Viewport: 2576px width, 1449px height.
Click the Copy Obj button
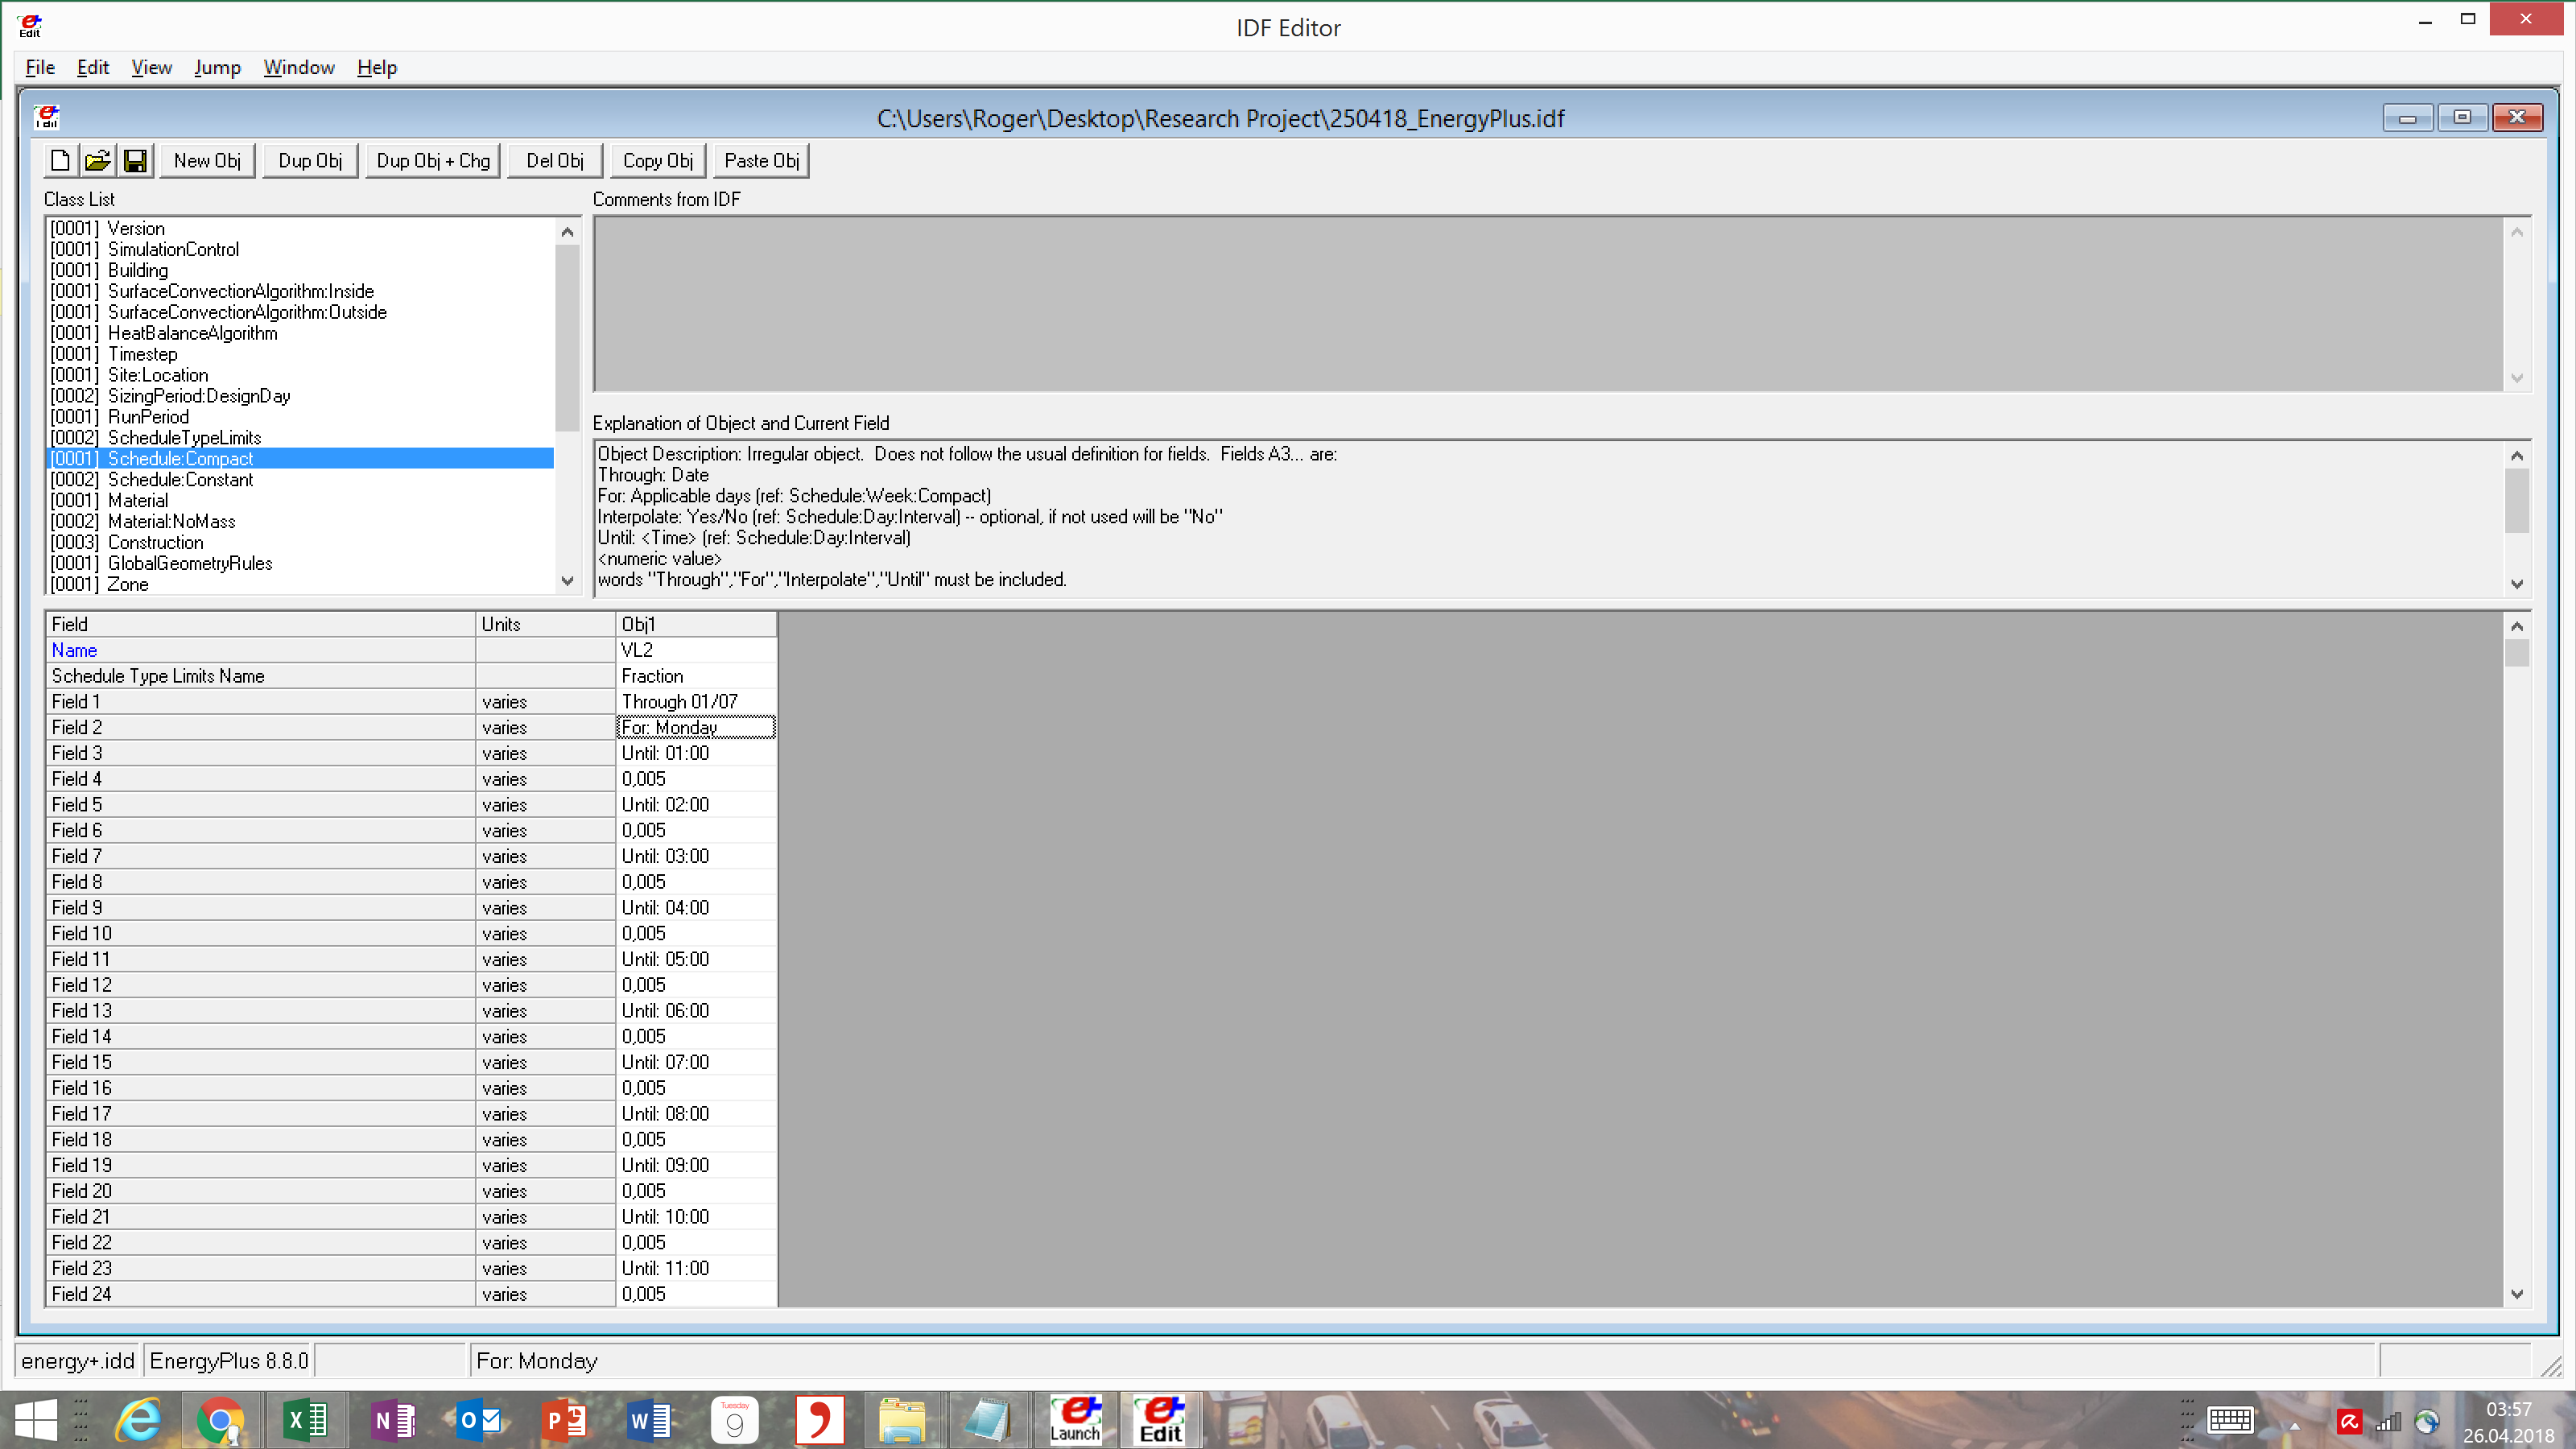point(658,161)
